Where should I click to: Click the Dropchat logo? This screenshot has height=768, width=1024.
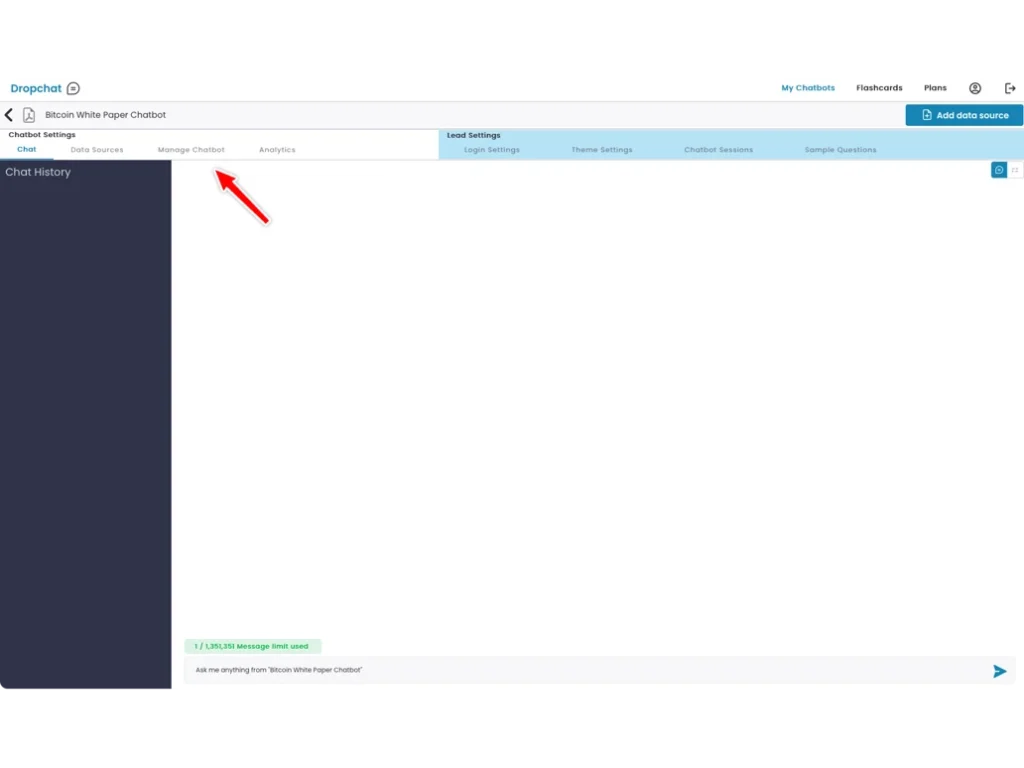click(x=45, y=88)
